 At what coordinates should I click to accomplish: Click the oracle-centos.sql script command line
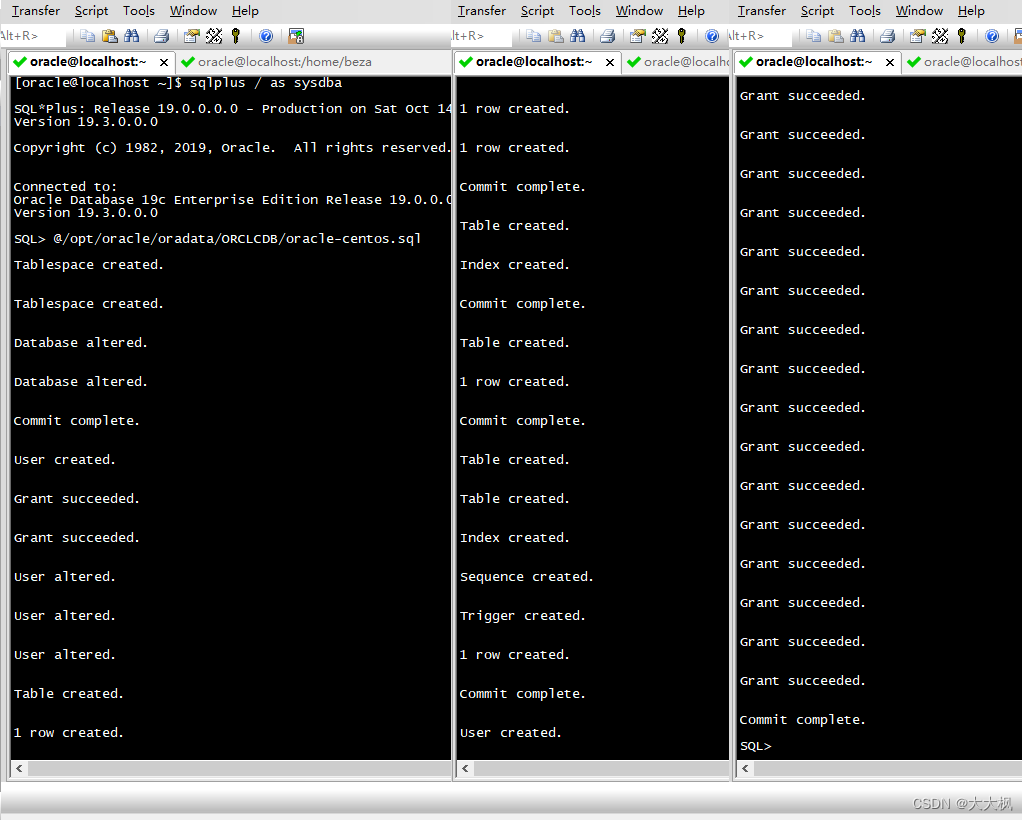(217, 239)
